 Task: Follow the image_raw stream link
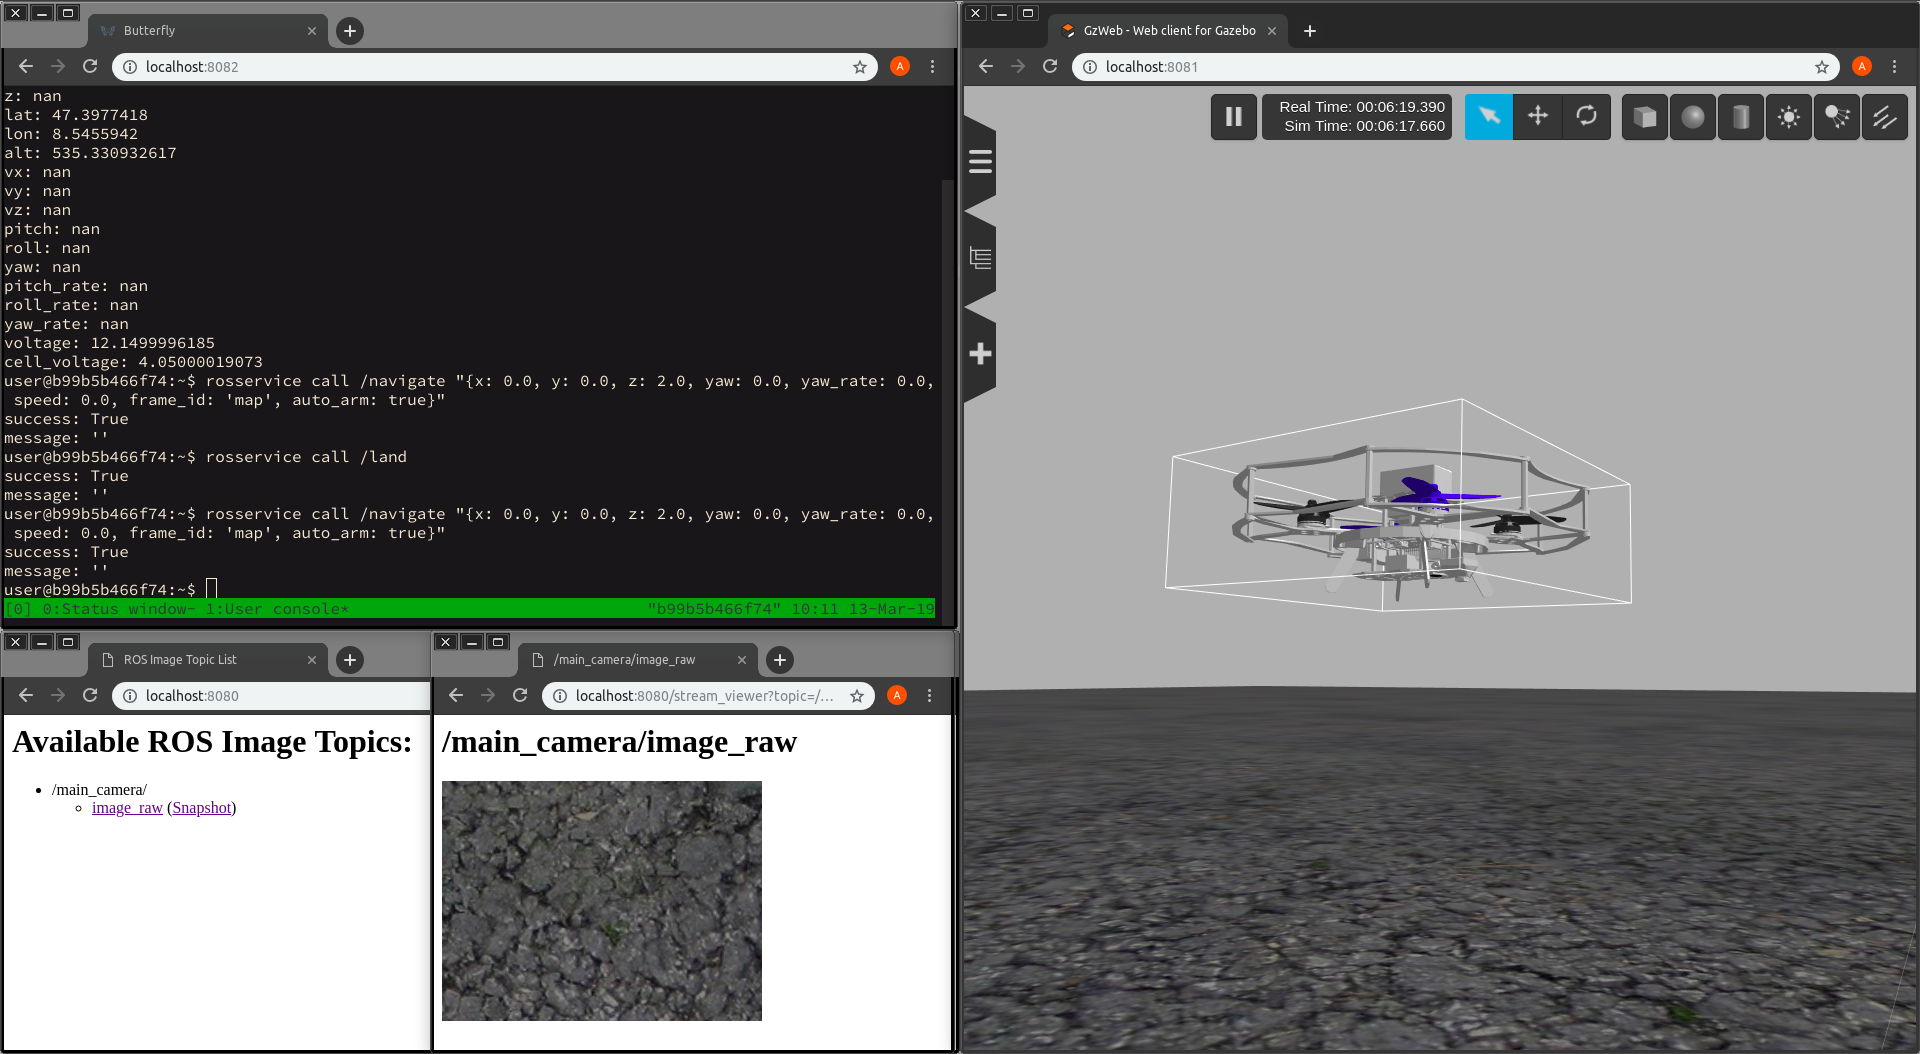pos(126,807)
